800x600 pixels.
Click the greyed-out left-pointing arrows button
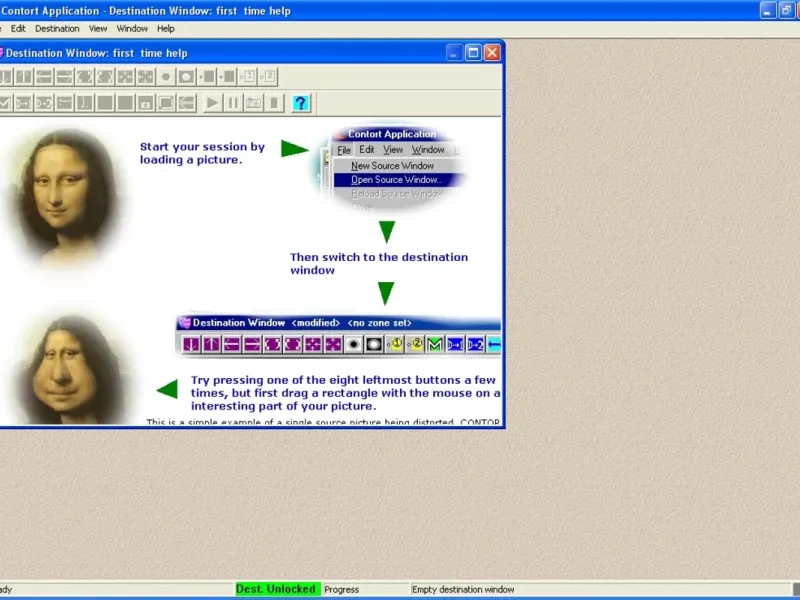point(186,103)
